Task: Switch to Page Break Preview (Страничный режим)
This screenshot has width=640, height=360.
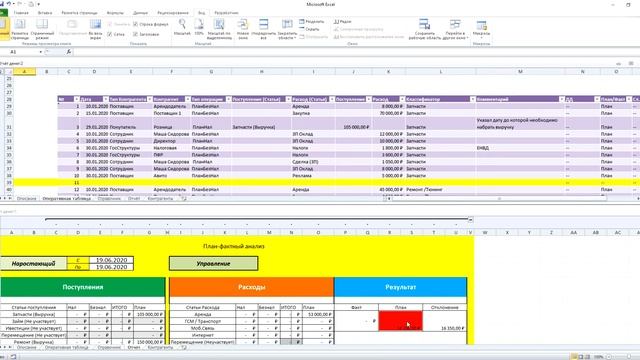Action: (x=42, y=29)
